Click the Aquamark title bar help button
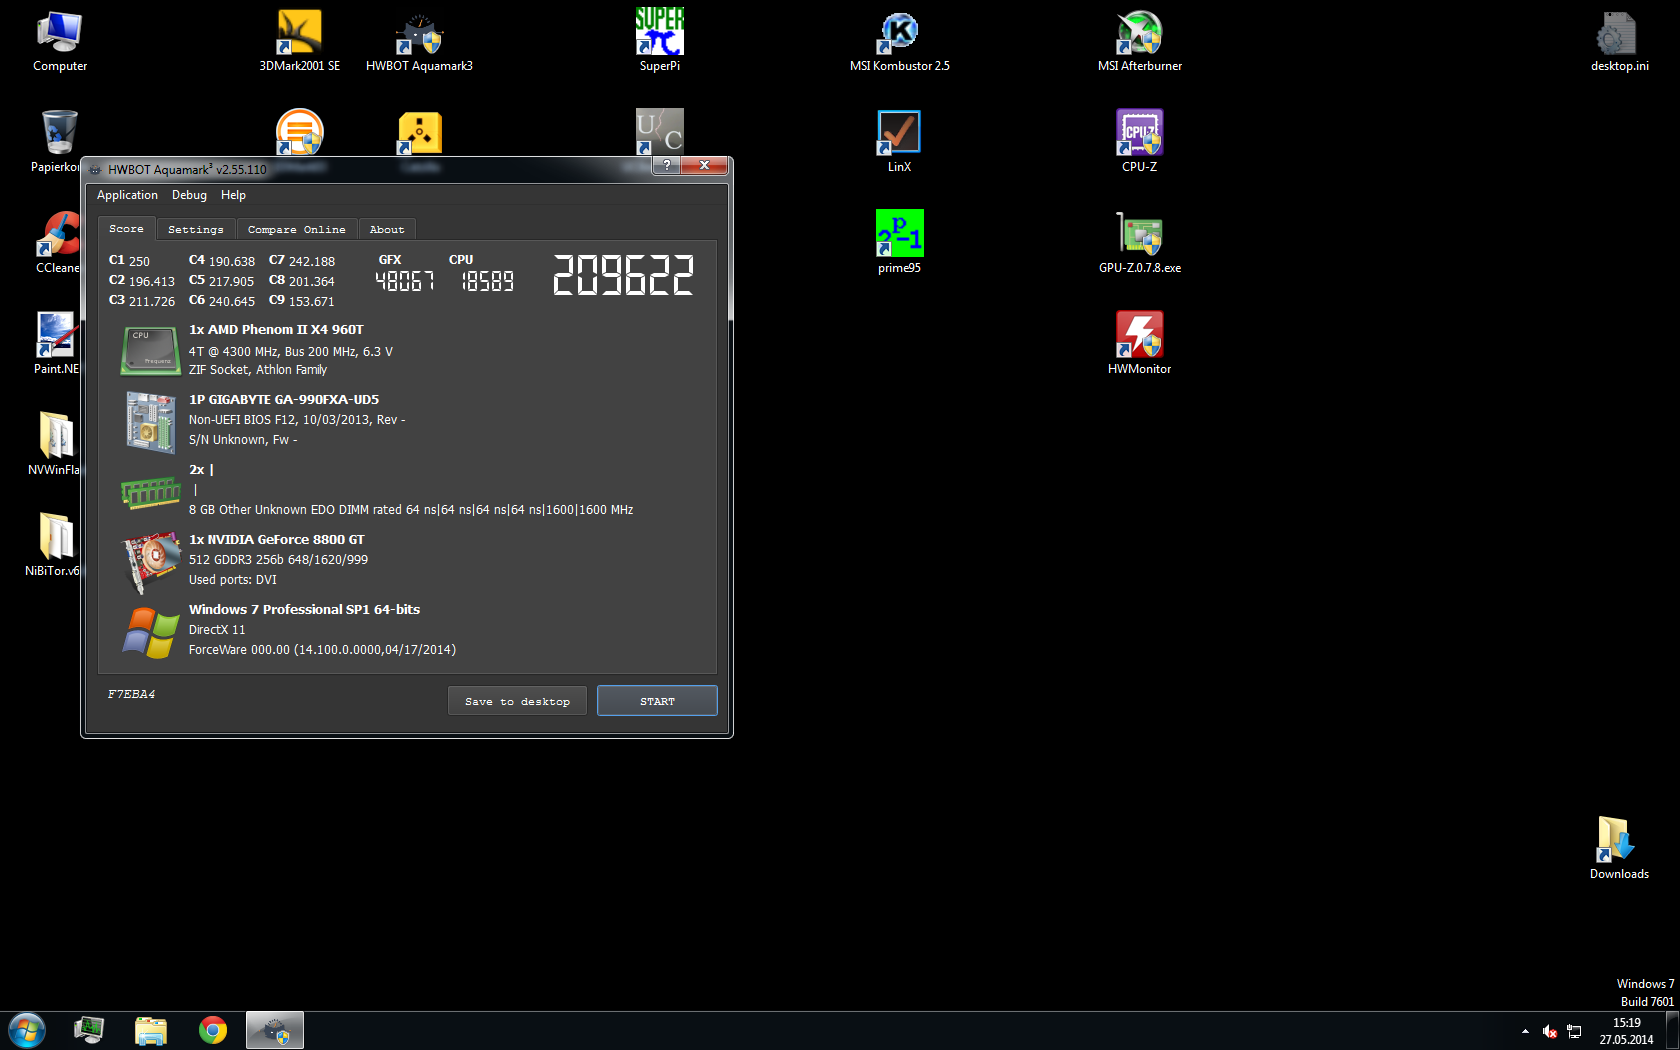 [667, 165]
